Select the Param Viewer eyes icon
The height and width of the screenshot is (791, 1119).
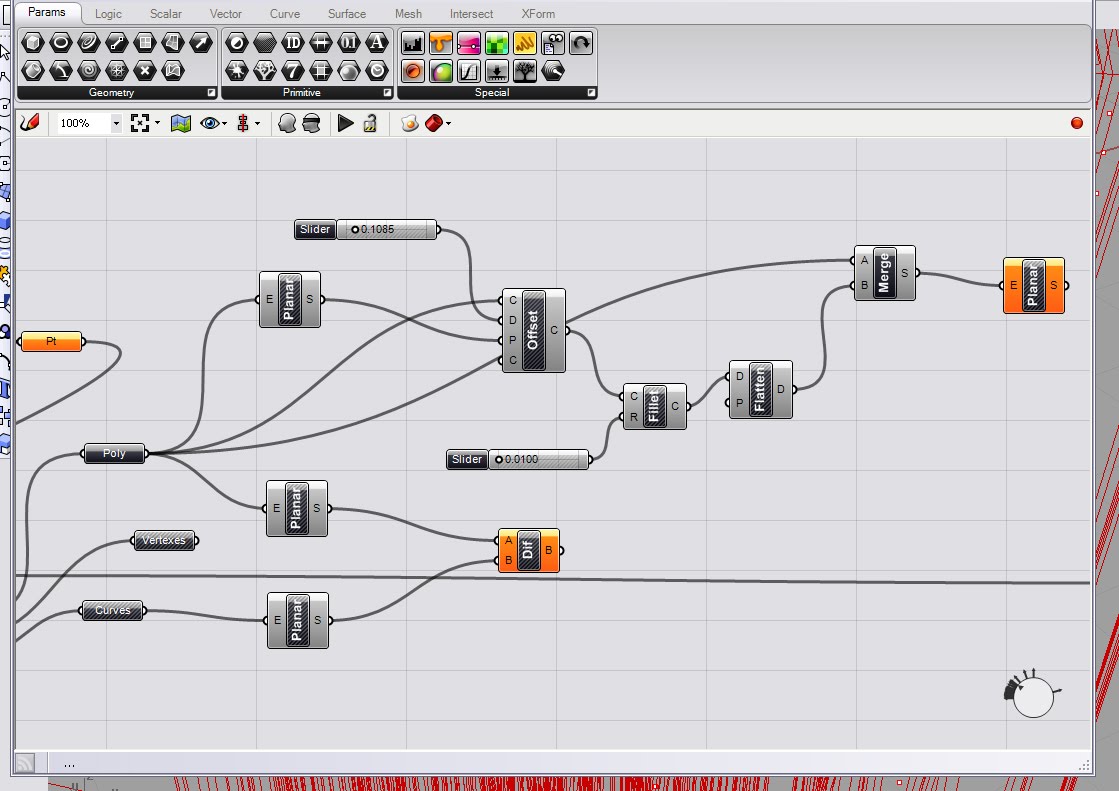click(553, 44)
